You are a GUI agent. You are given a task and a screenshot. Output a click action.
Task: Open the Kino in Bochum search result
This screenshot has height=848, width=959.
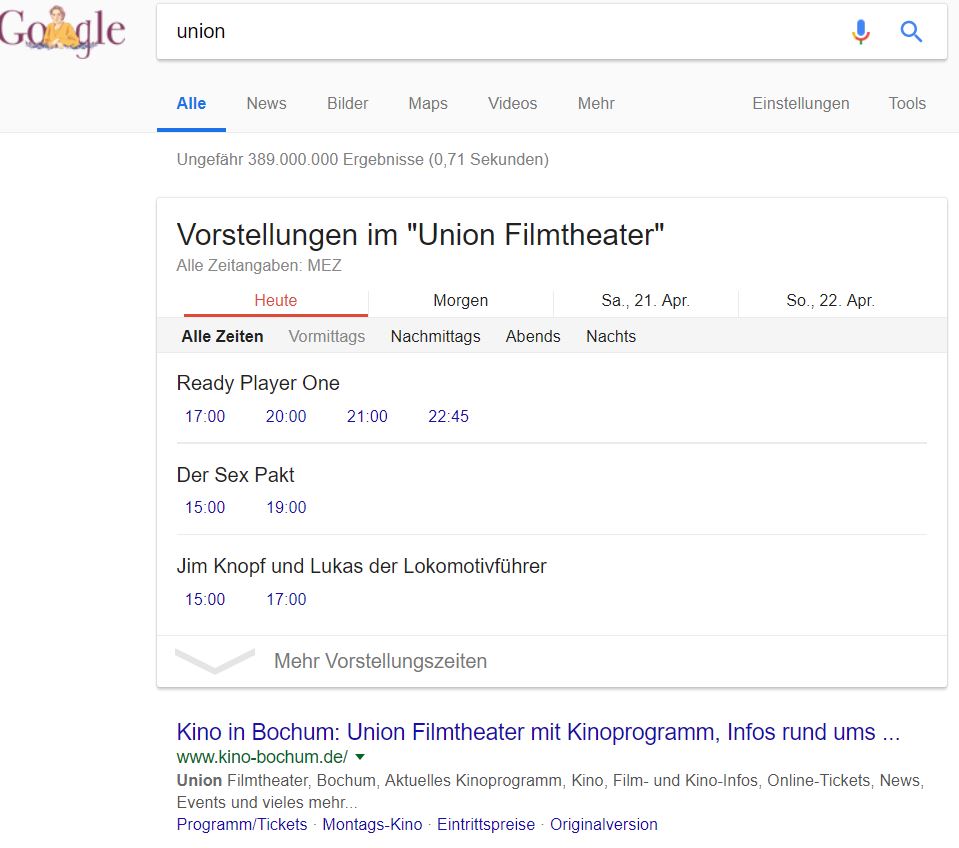(x=538, y=732)
